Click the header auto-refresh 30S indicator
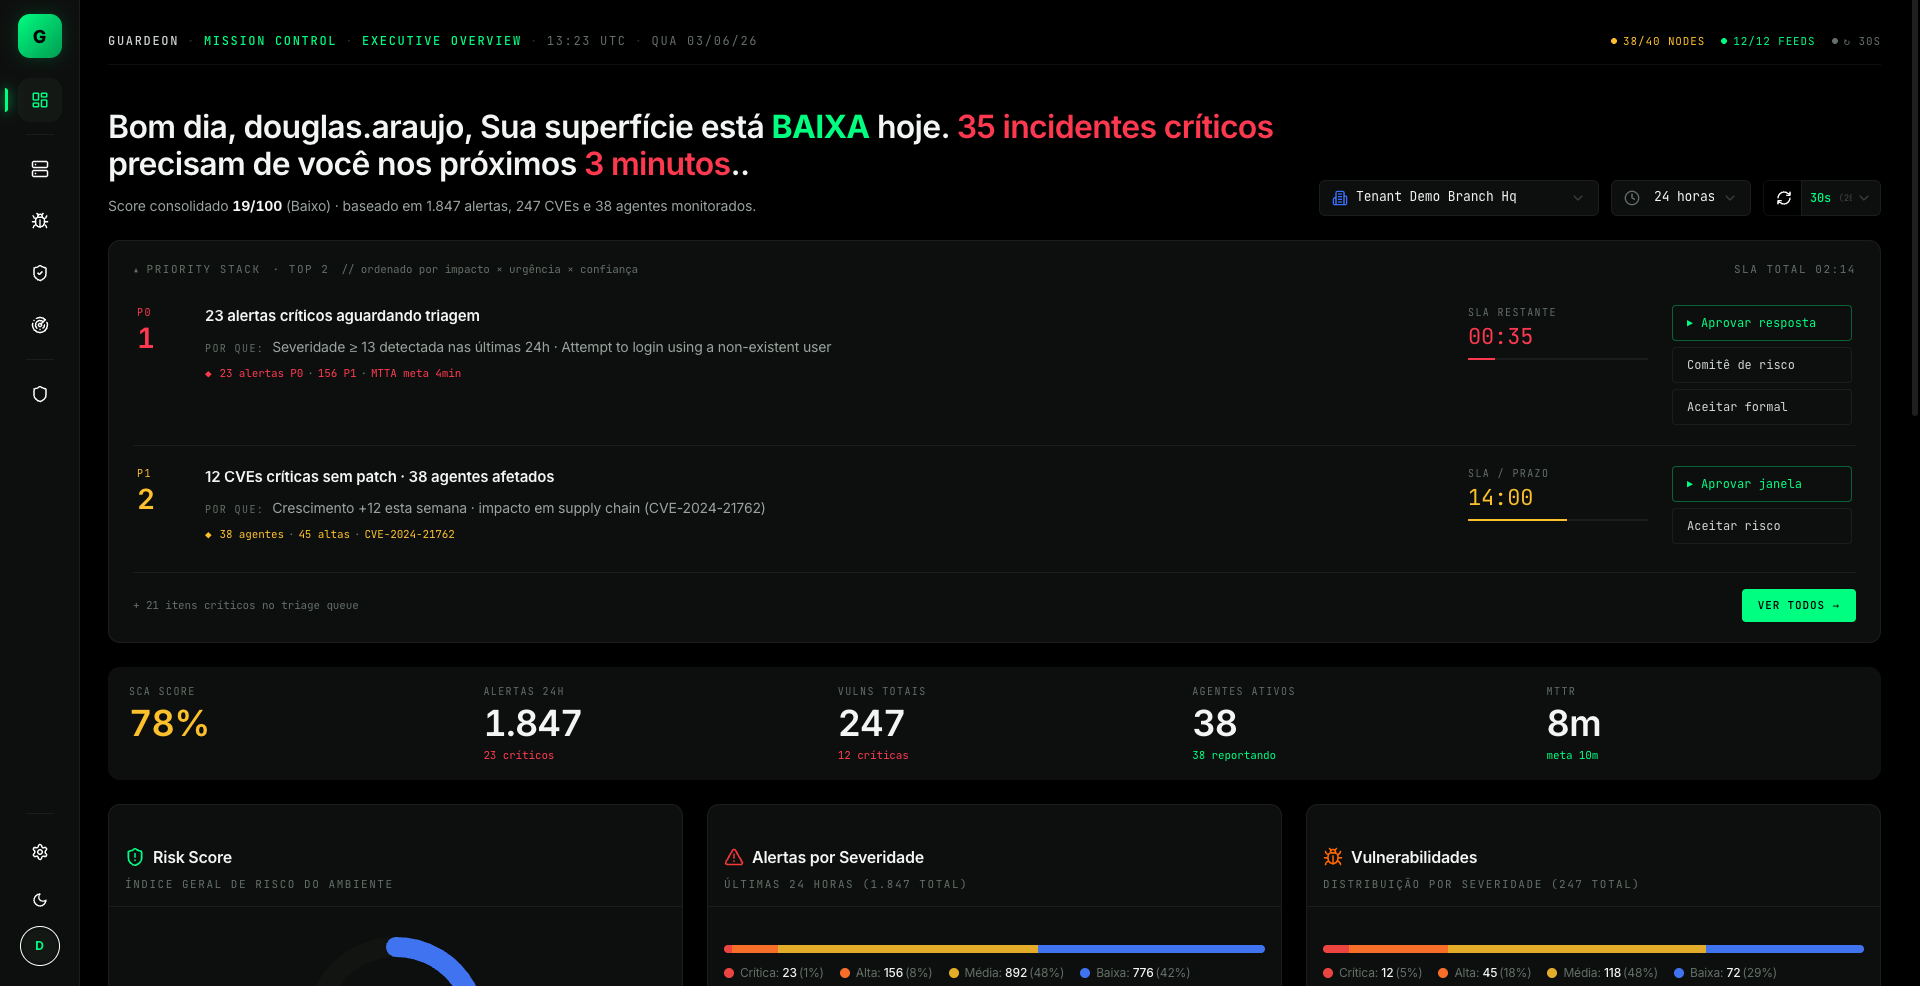The width and height of the screenshot is (1920, 986). 1856,41
